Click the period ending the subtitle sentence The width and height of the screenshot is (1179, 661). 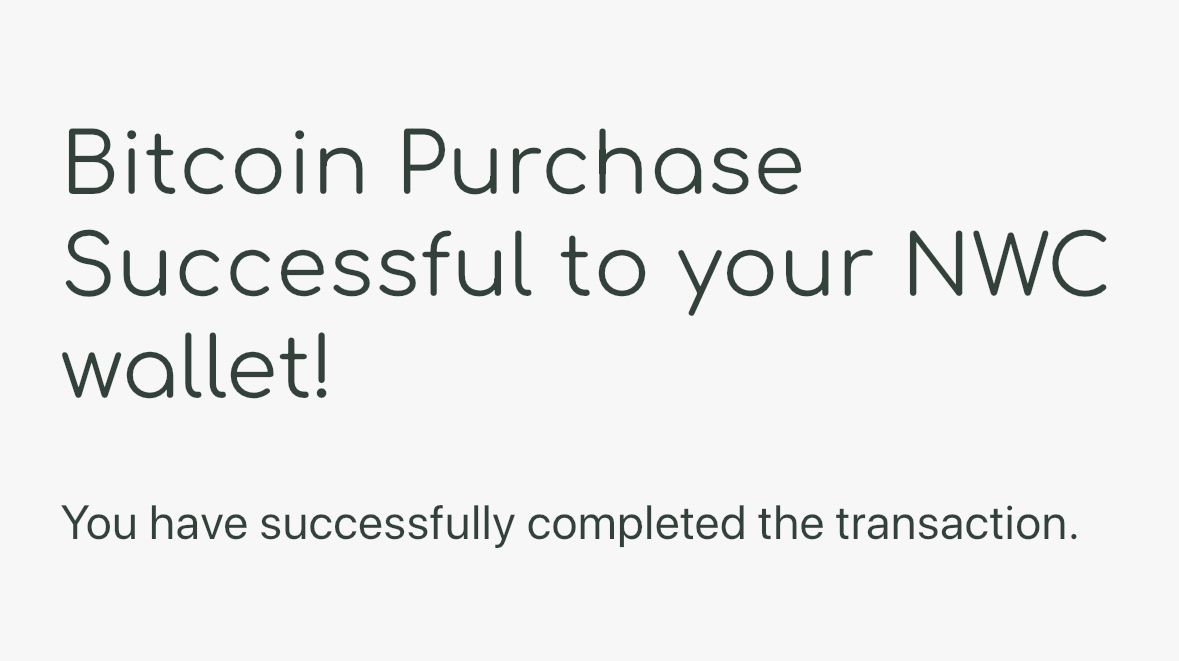point(1071,537)
